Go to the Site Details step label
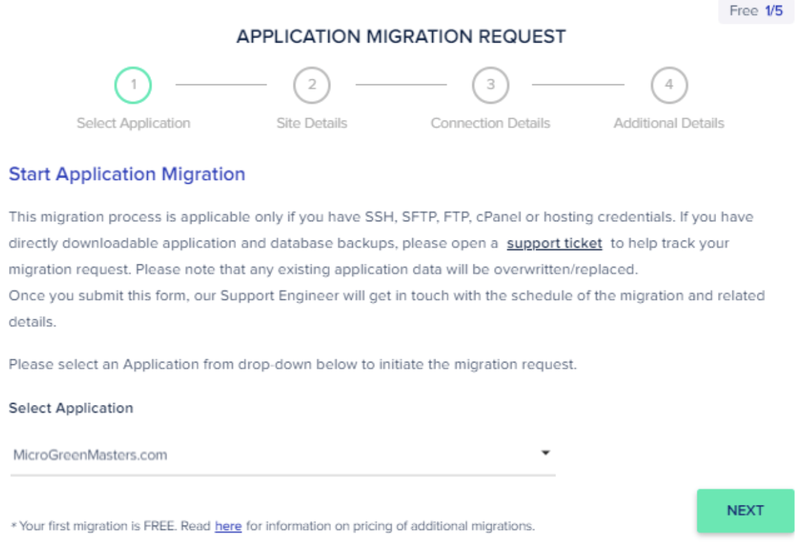 click(312, 124)
